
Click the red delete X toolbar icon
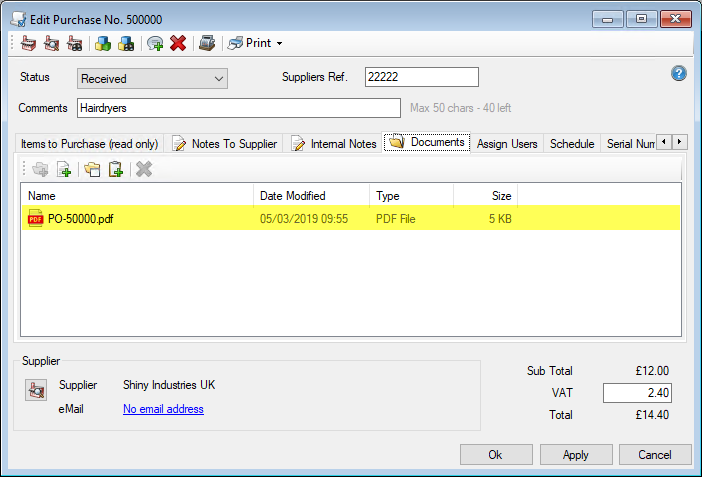coord(178,43)
